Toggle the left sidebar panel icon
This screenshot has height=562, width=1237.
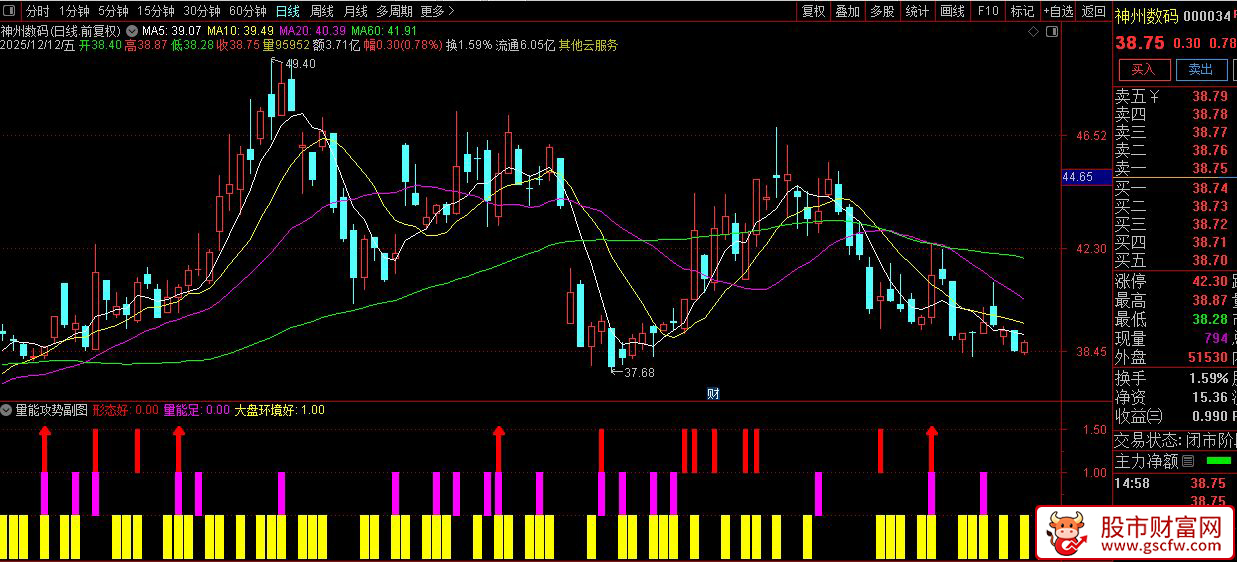pyautogui.click(x=11, y=11)
